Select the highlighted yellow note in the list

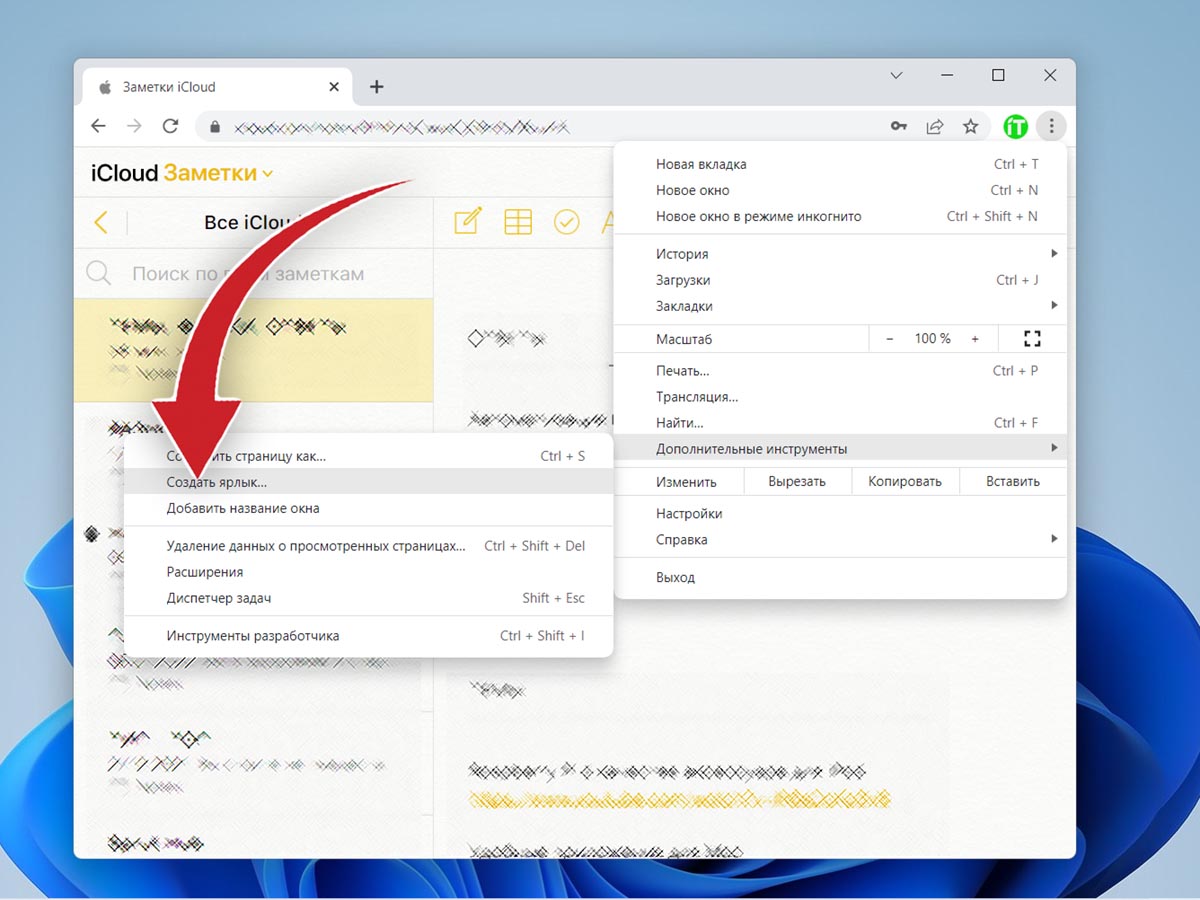254,350
